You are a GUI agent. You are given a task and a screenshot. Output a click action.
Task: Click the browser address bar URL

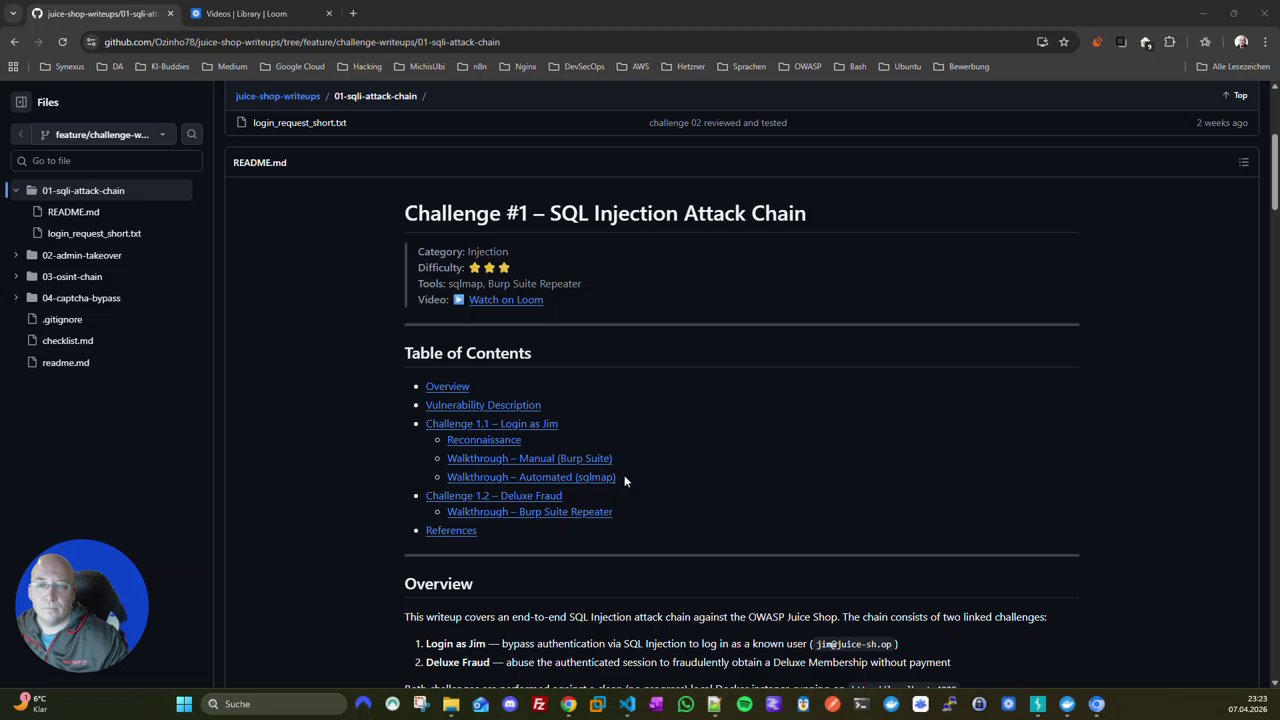(x=302, y=42)
